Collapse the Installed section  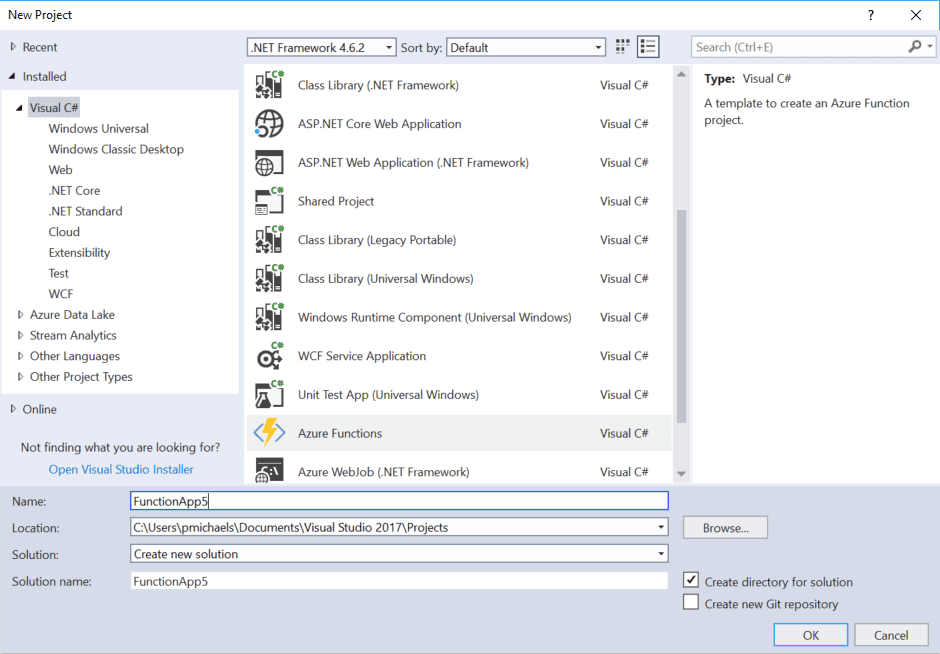click(12, 76)
